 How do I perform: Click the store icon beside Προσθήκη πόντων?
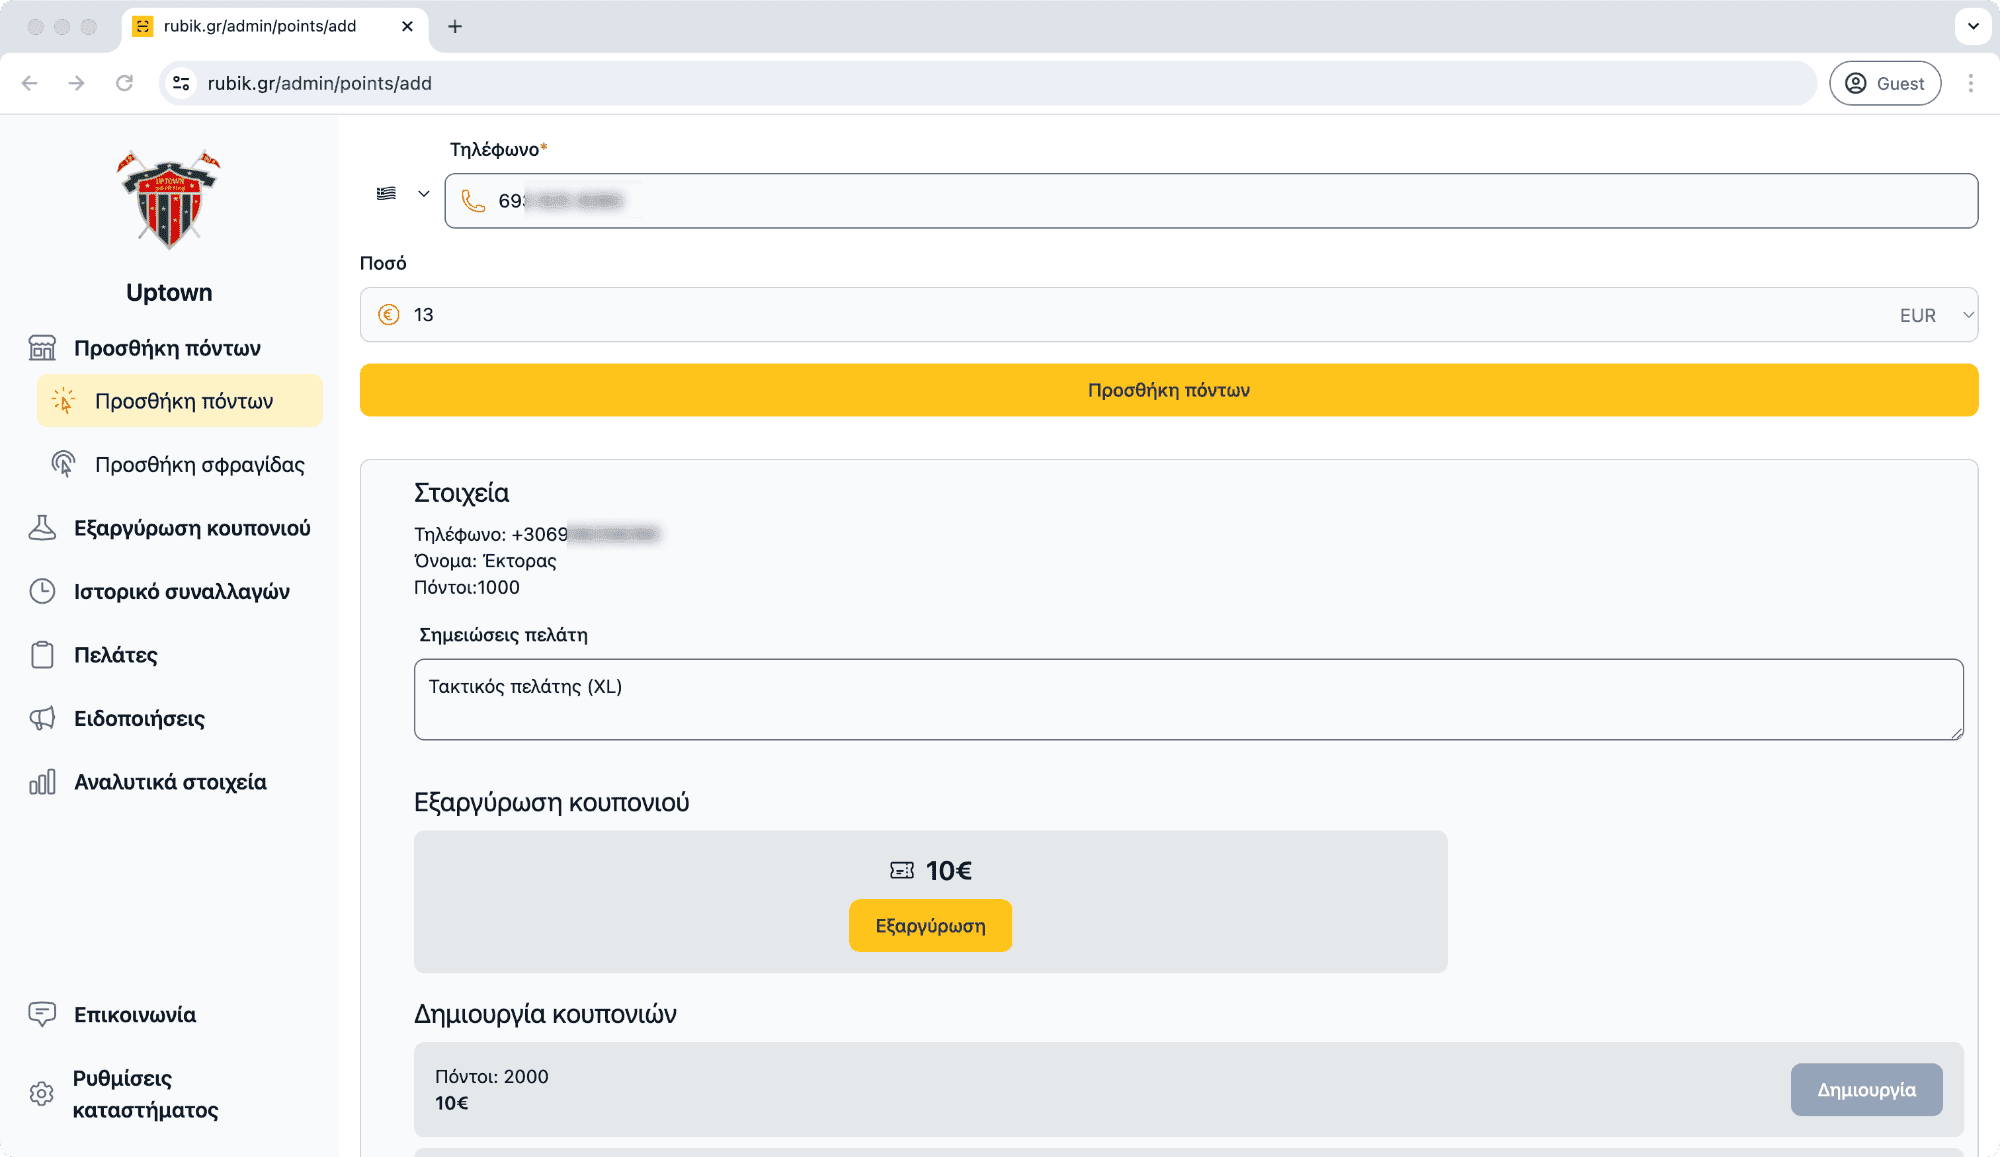coord(42,348)
